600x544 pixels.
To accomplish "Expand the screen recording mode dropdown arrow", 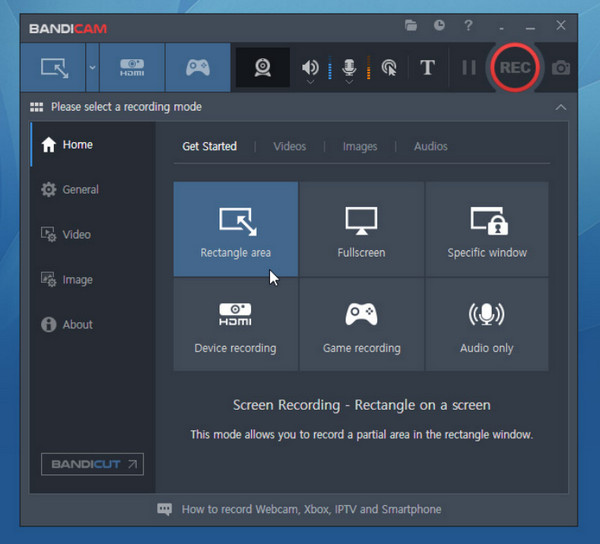I will click(x=92, y=68).
